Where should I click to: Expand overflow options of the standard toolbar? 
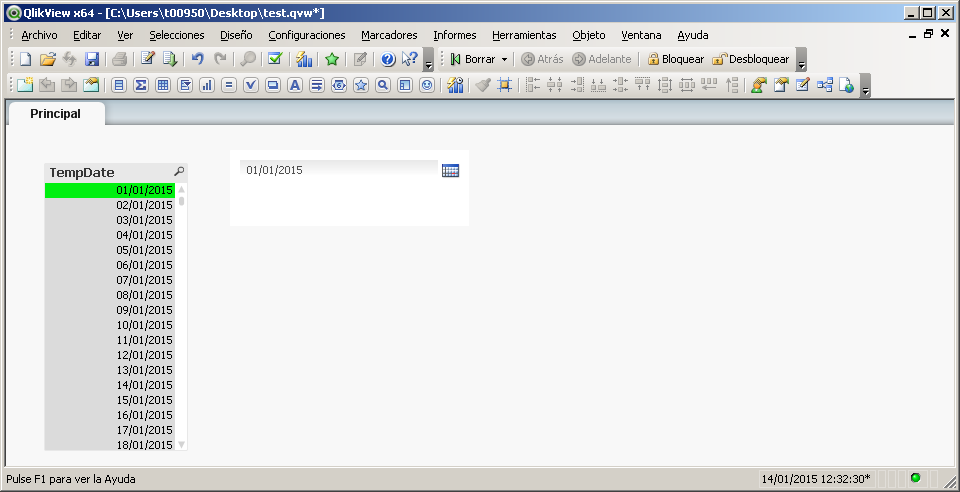[429, 59]
